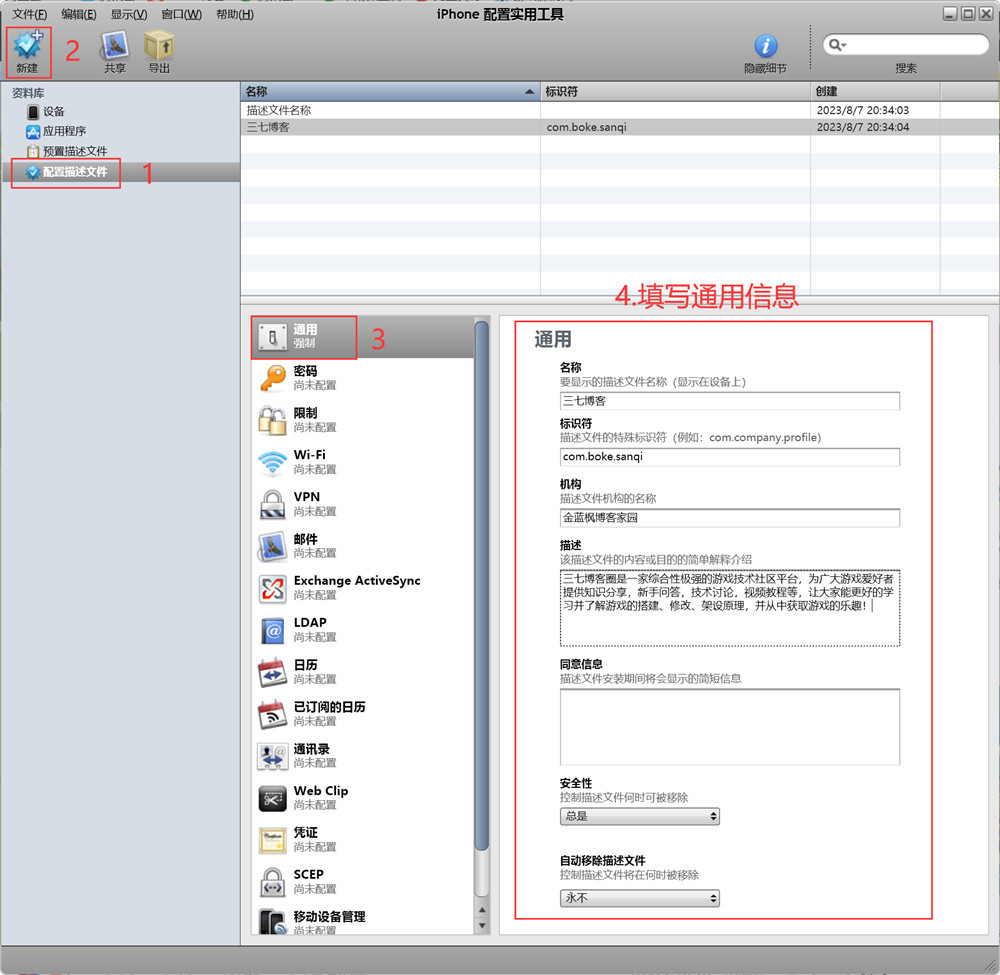This screenshot has height=975, width=1000.
Task: Click the 共享 (Share) toolbar icon
Action: (x=115, y=47)
